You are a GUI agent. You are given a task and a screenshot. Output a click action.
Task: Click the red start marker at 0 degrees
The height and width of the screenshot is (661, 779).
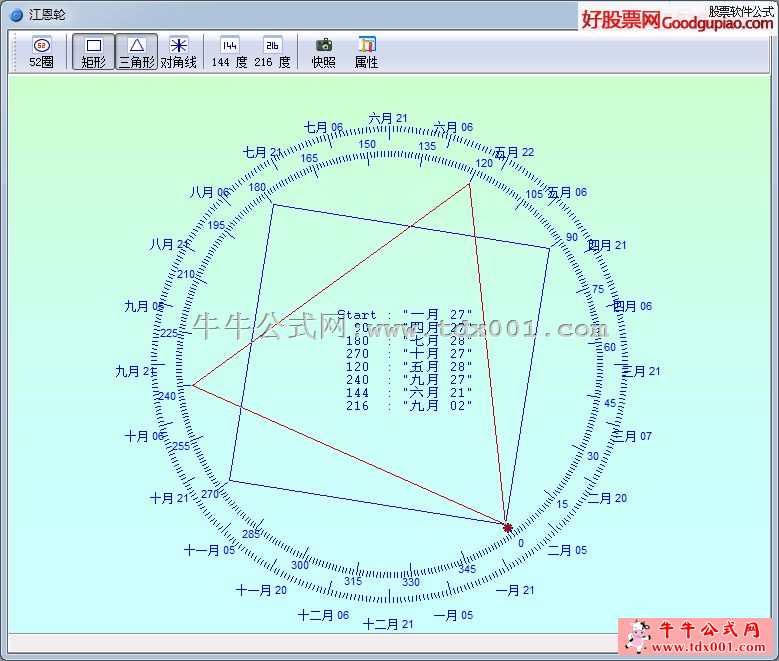click(x=507, y=528)
